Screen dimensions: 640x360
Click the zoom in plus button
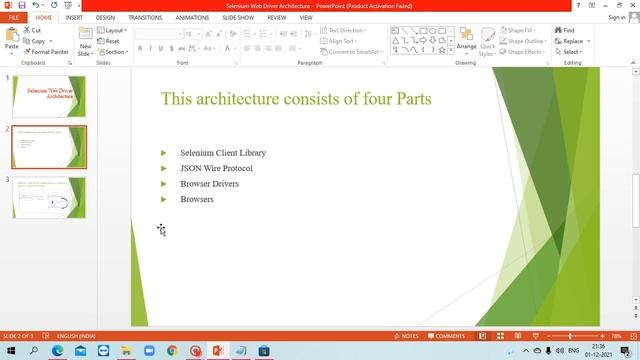coord(602,336)
